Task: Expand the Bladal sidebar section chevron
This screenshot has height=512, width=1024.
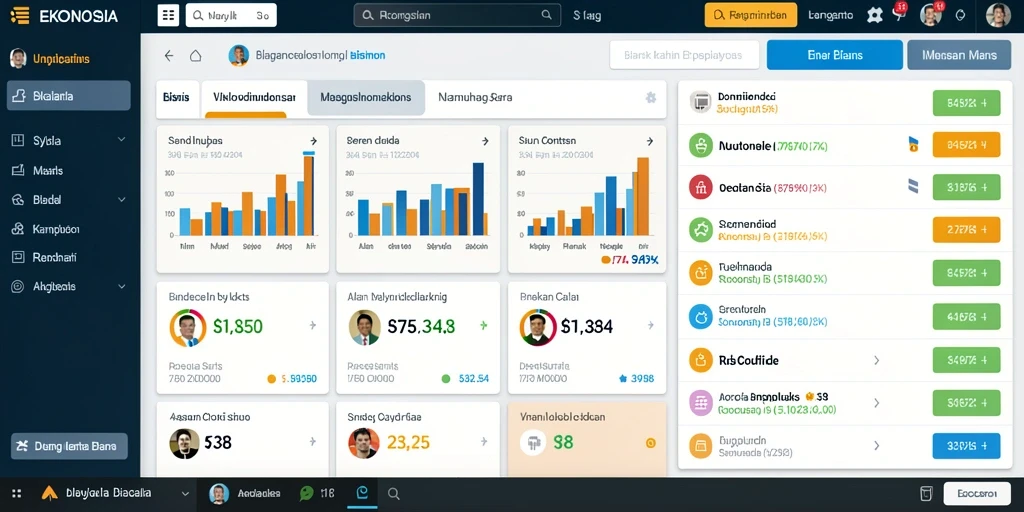Action: coord(121,200)
